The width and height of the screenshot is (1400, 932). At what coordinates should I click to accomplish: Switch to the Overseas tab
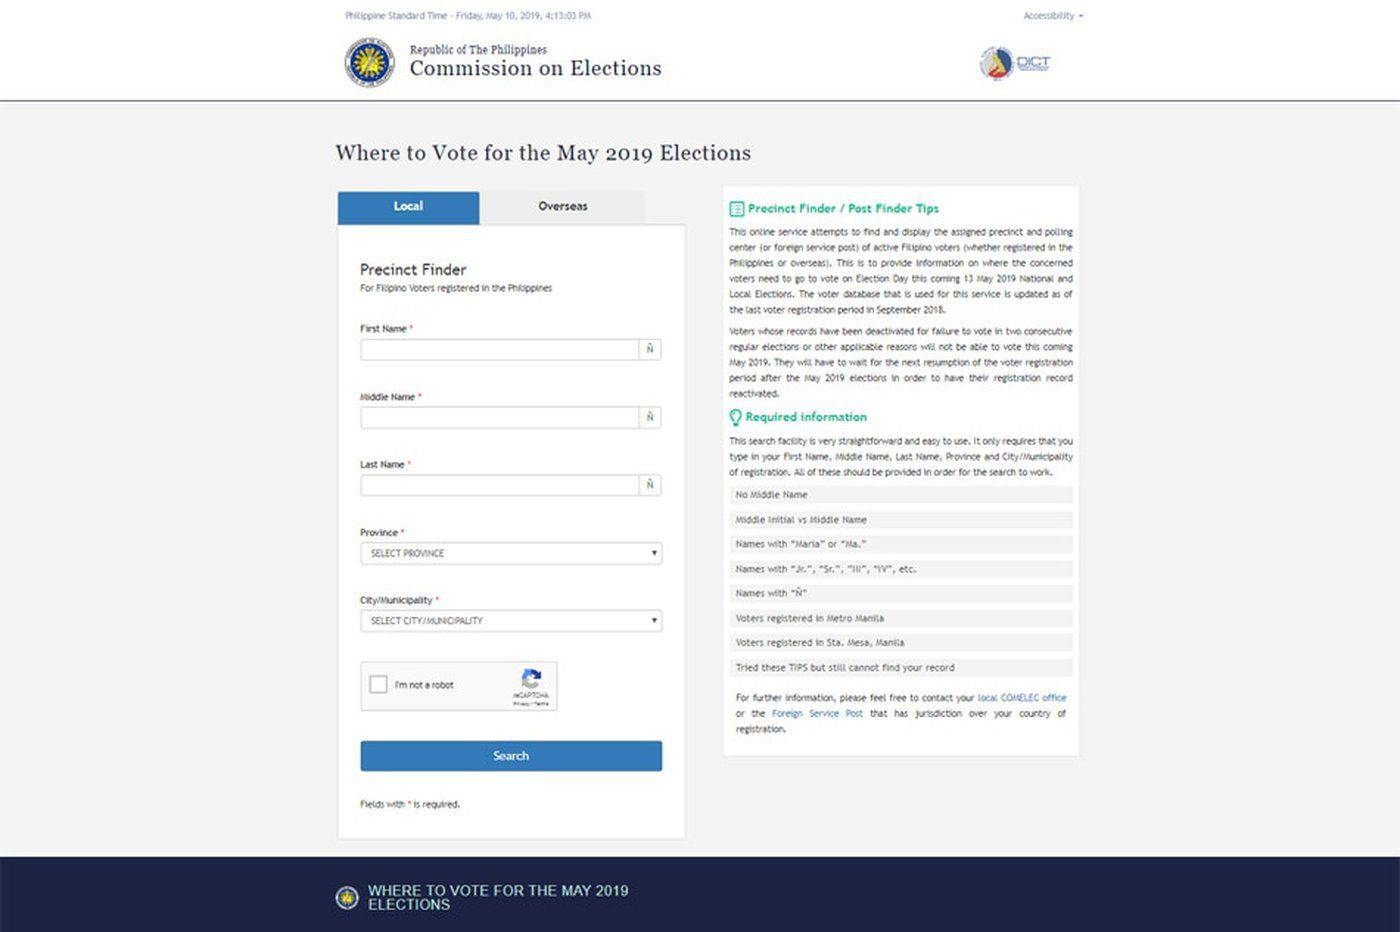(x=562, y=206)
